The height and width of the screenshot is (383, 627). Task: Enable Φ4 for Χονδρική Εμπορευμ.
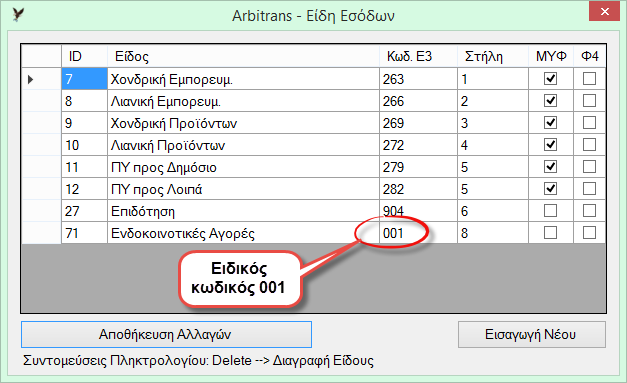(x=589, y=79)
